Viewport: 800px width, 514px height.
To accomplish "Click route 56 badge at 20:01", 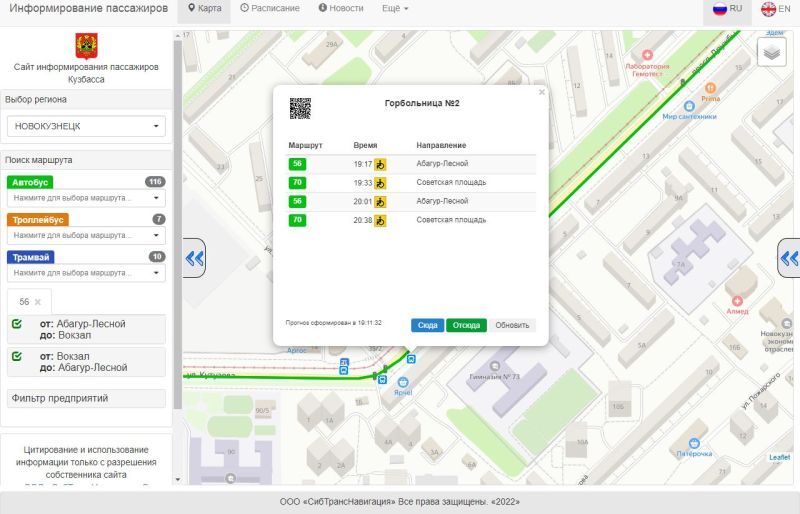I will 297,201.
